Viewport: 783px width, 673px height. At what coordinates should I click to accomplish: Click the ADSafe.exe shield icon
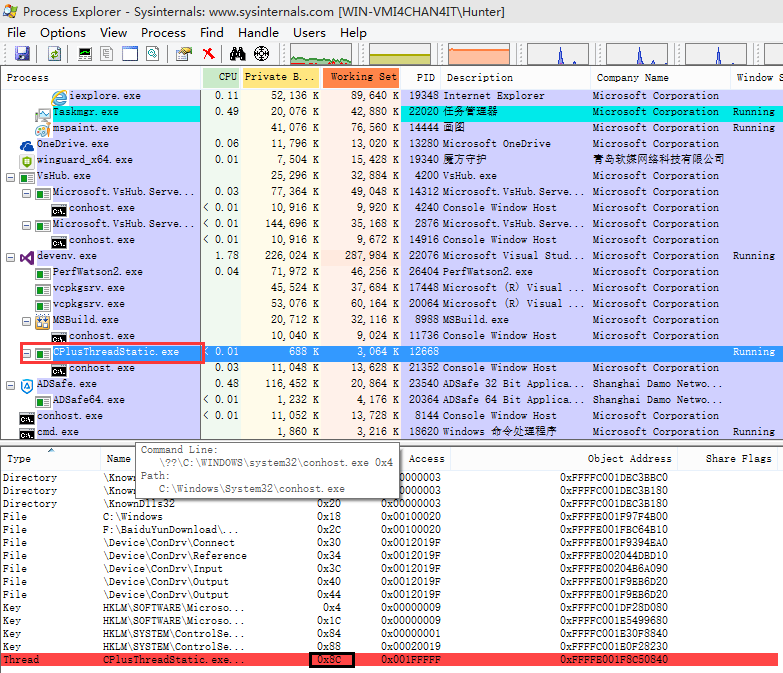[27, 386]
